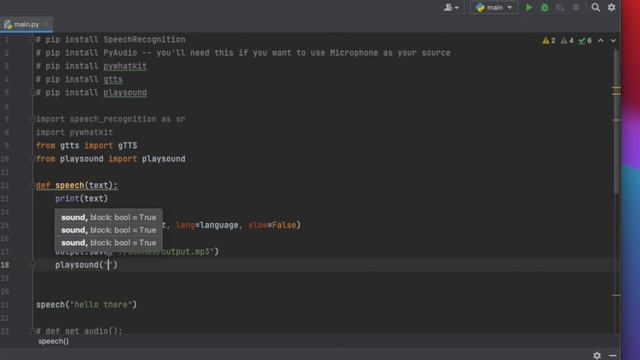Hide the bottom tool window with minus icon
The height and width of the screenshot is (360, 640).
pyautogui.click(x=612, y=356)
